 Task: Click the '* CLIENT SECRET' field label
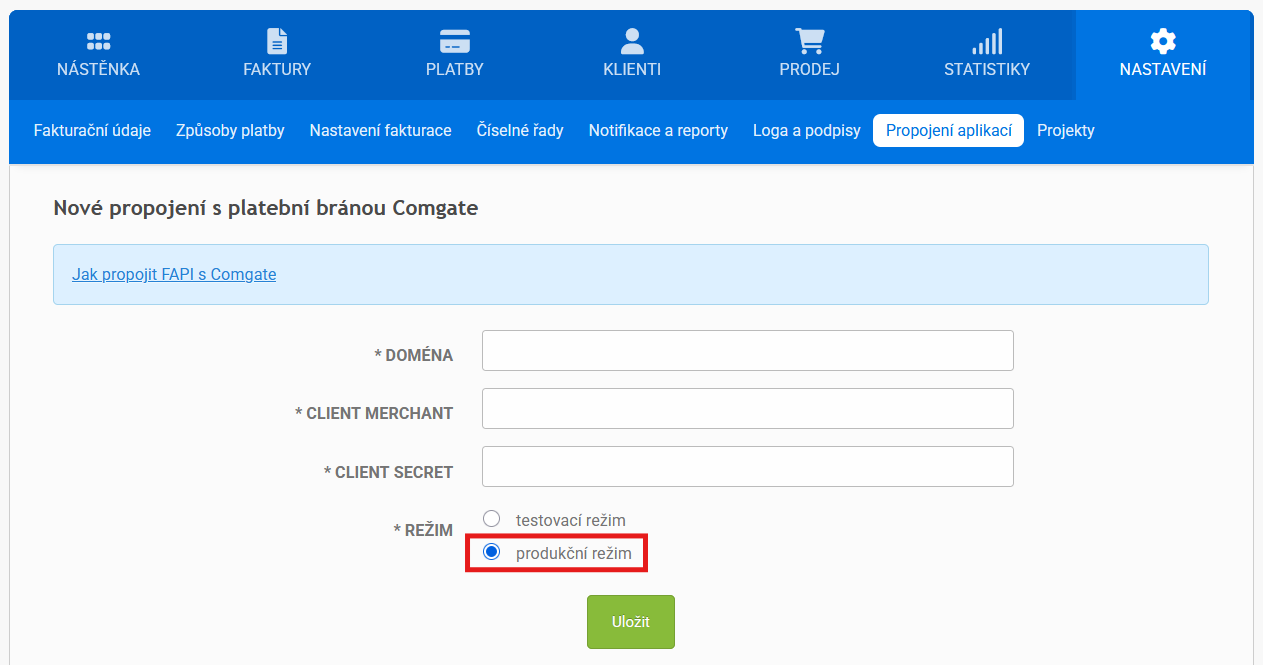tap(389, 472)
